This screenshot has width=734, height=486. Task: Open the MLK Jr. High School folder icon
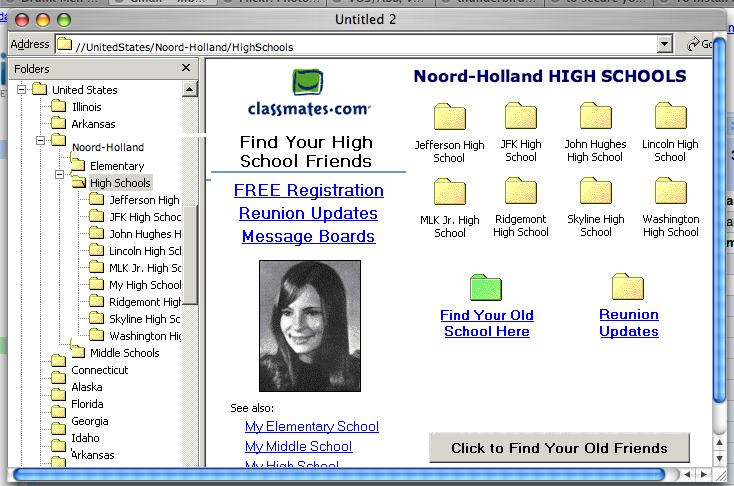pyautogui.click(x=449, y=191)
